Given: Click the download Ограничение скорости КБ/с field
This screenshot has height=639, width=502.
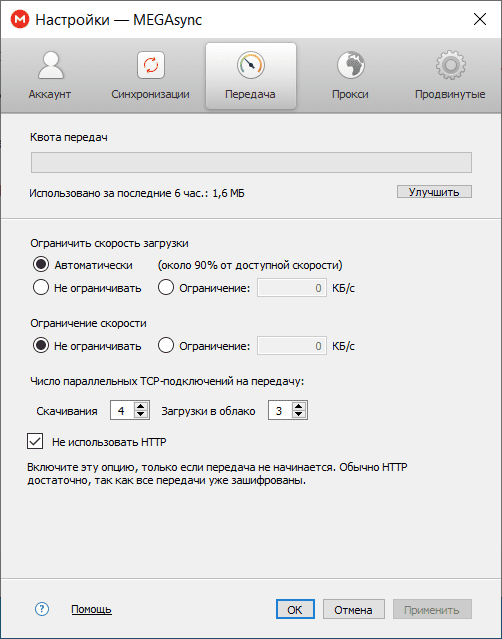Looking at the screenshot, I should pos(292,346).
